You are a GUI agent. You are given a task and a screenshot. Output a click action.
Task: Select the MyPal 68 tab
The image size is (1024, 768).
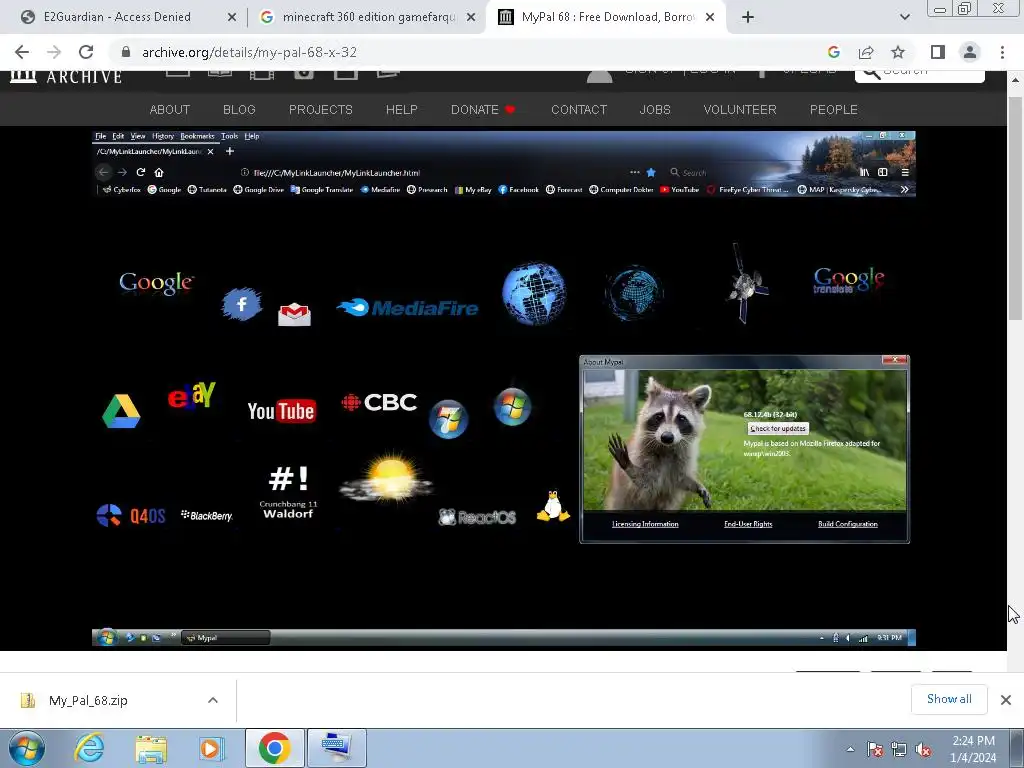607,17
